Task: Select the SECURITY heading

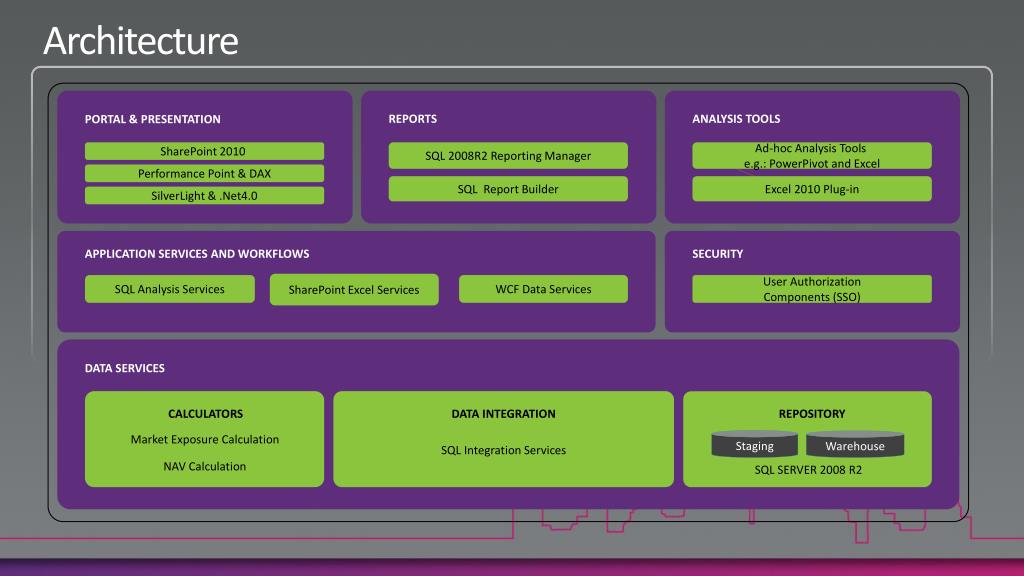Action: click(717, 253)
